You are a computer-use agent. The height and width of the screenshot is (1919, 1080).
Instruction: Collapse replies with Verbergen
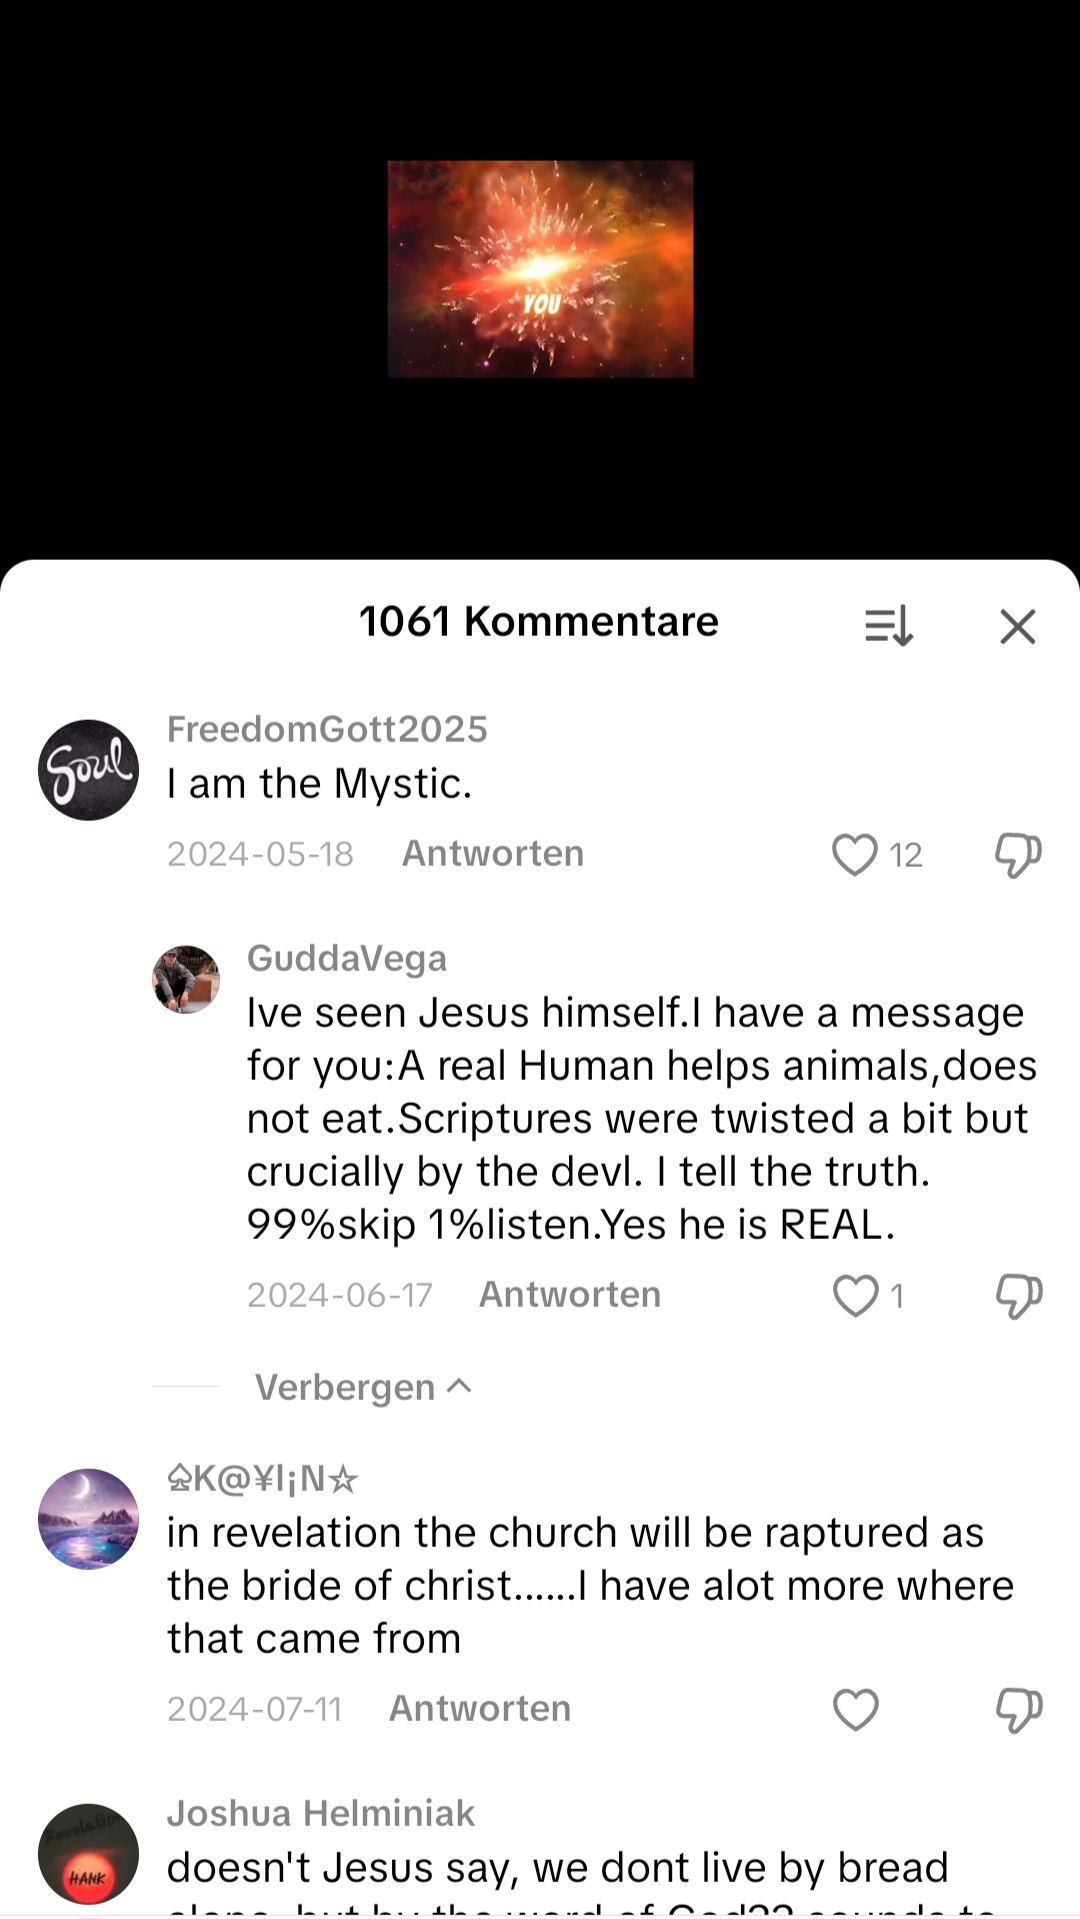pyautogui.click(x=362, y=1387)
